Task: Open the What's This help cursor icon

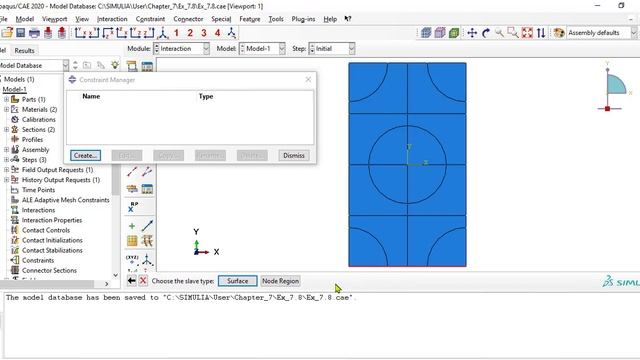Action: click(x=348, y=19)
